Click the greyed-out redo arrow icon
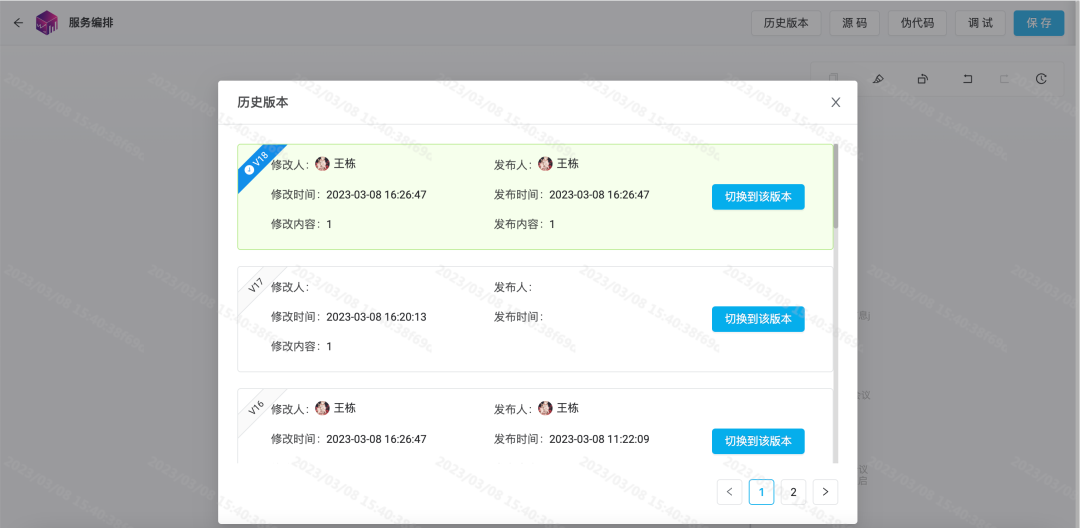The image size is (1080, 528). [x=1004, y=79]
